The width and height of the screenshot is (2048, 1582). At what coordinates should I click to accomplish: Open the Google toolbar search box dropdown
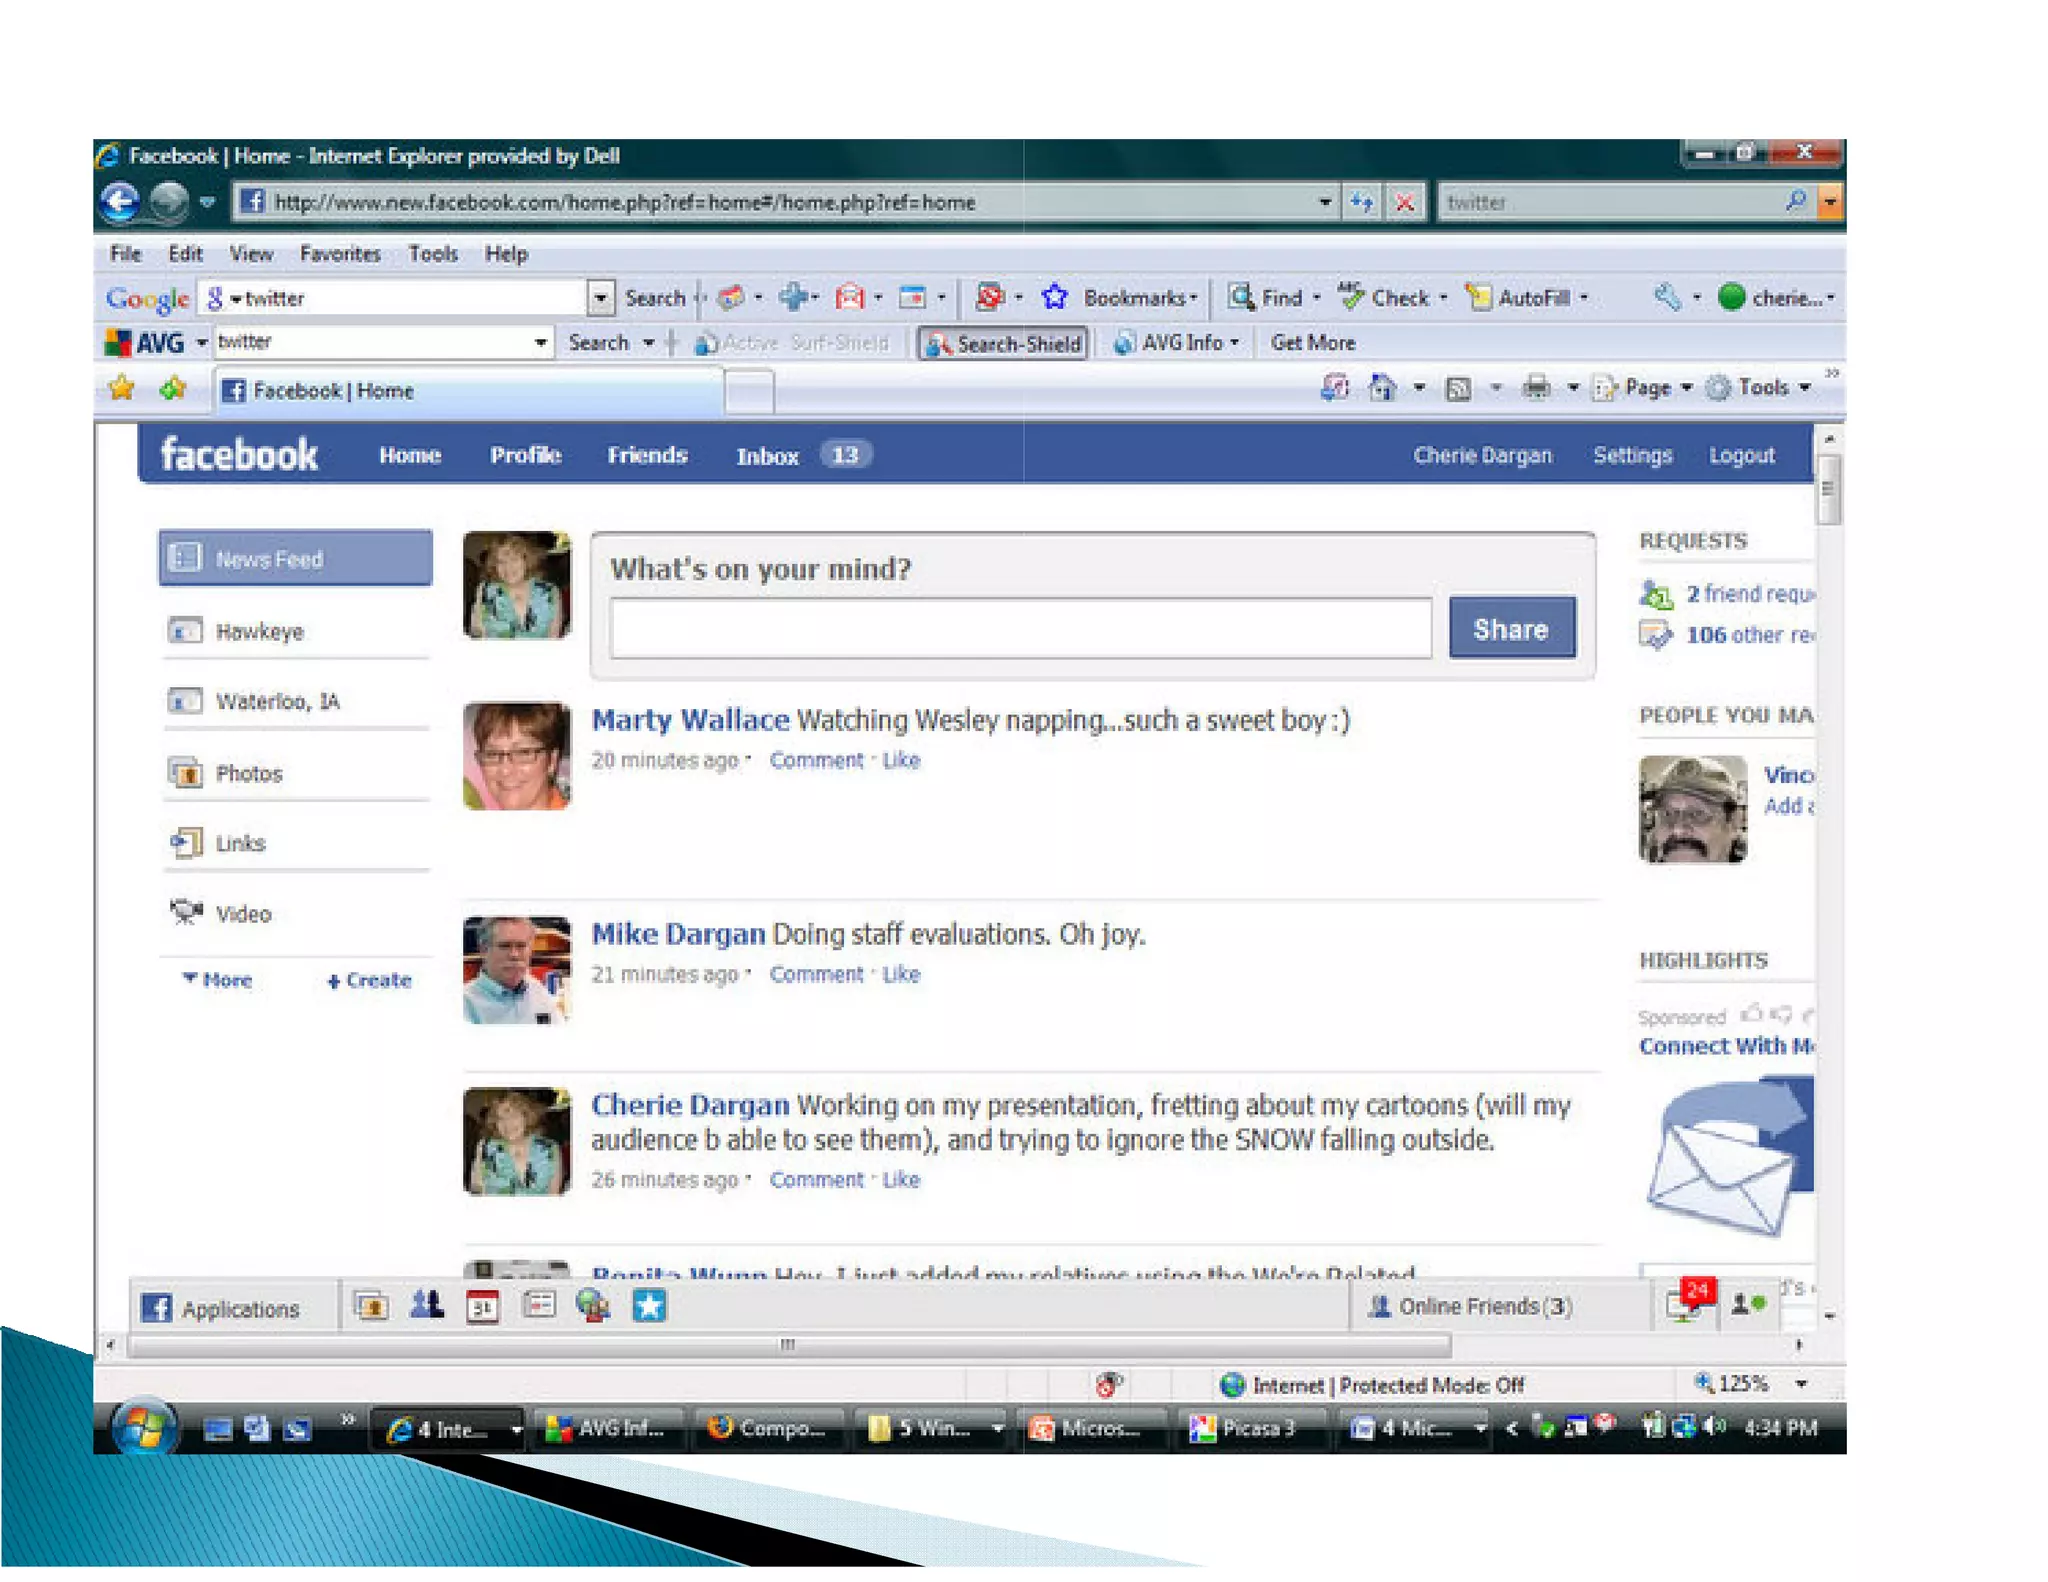tap(599, 298)
